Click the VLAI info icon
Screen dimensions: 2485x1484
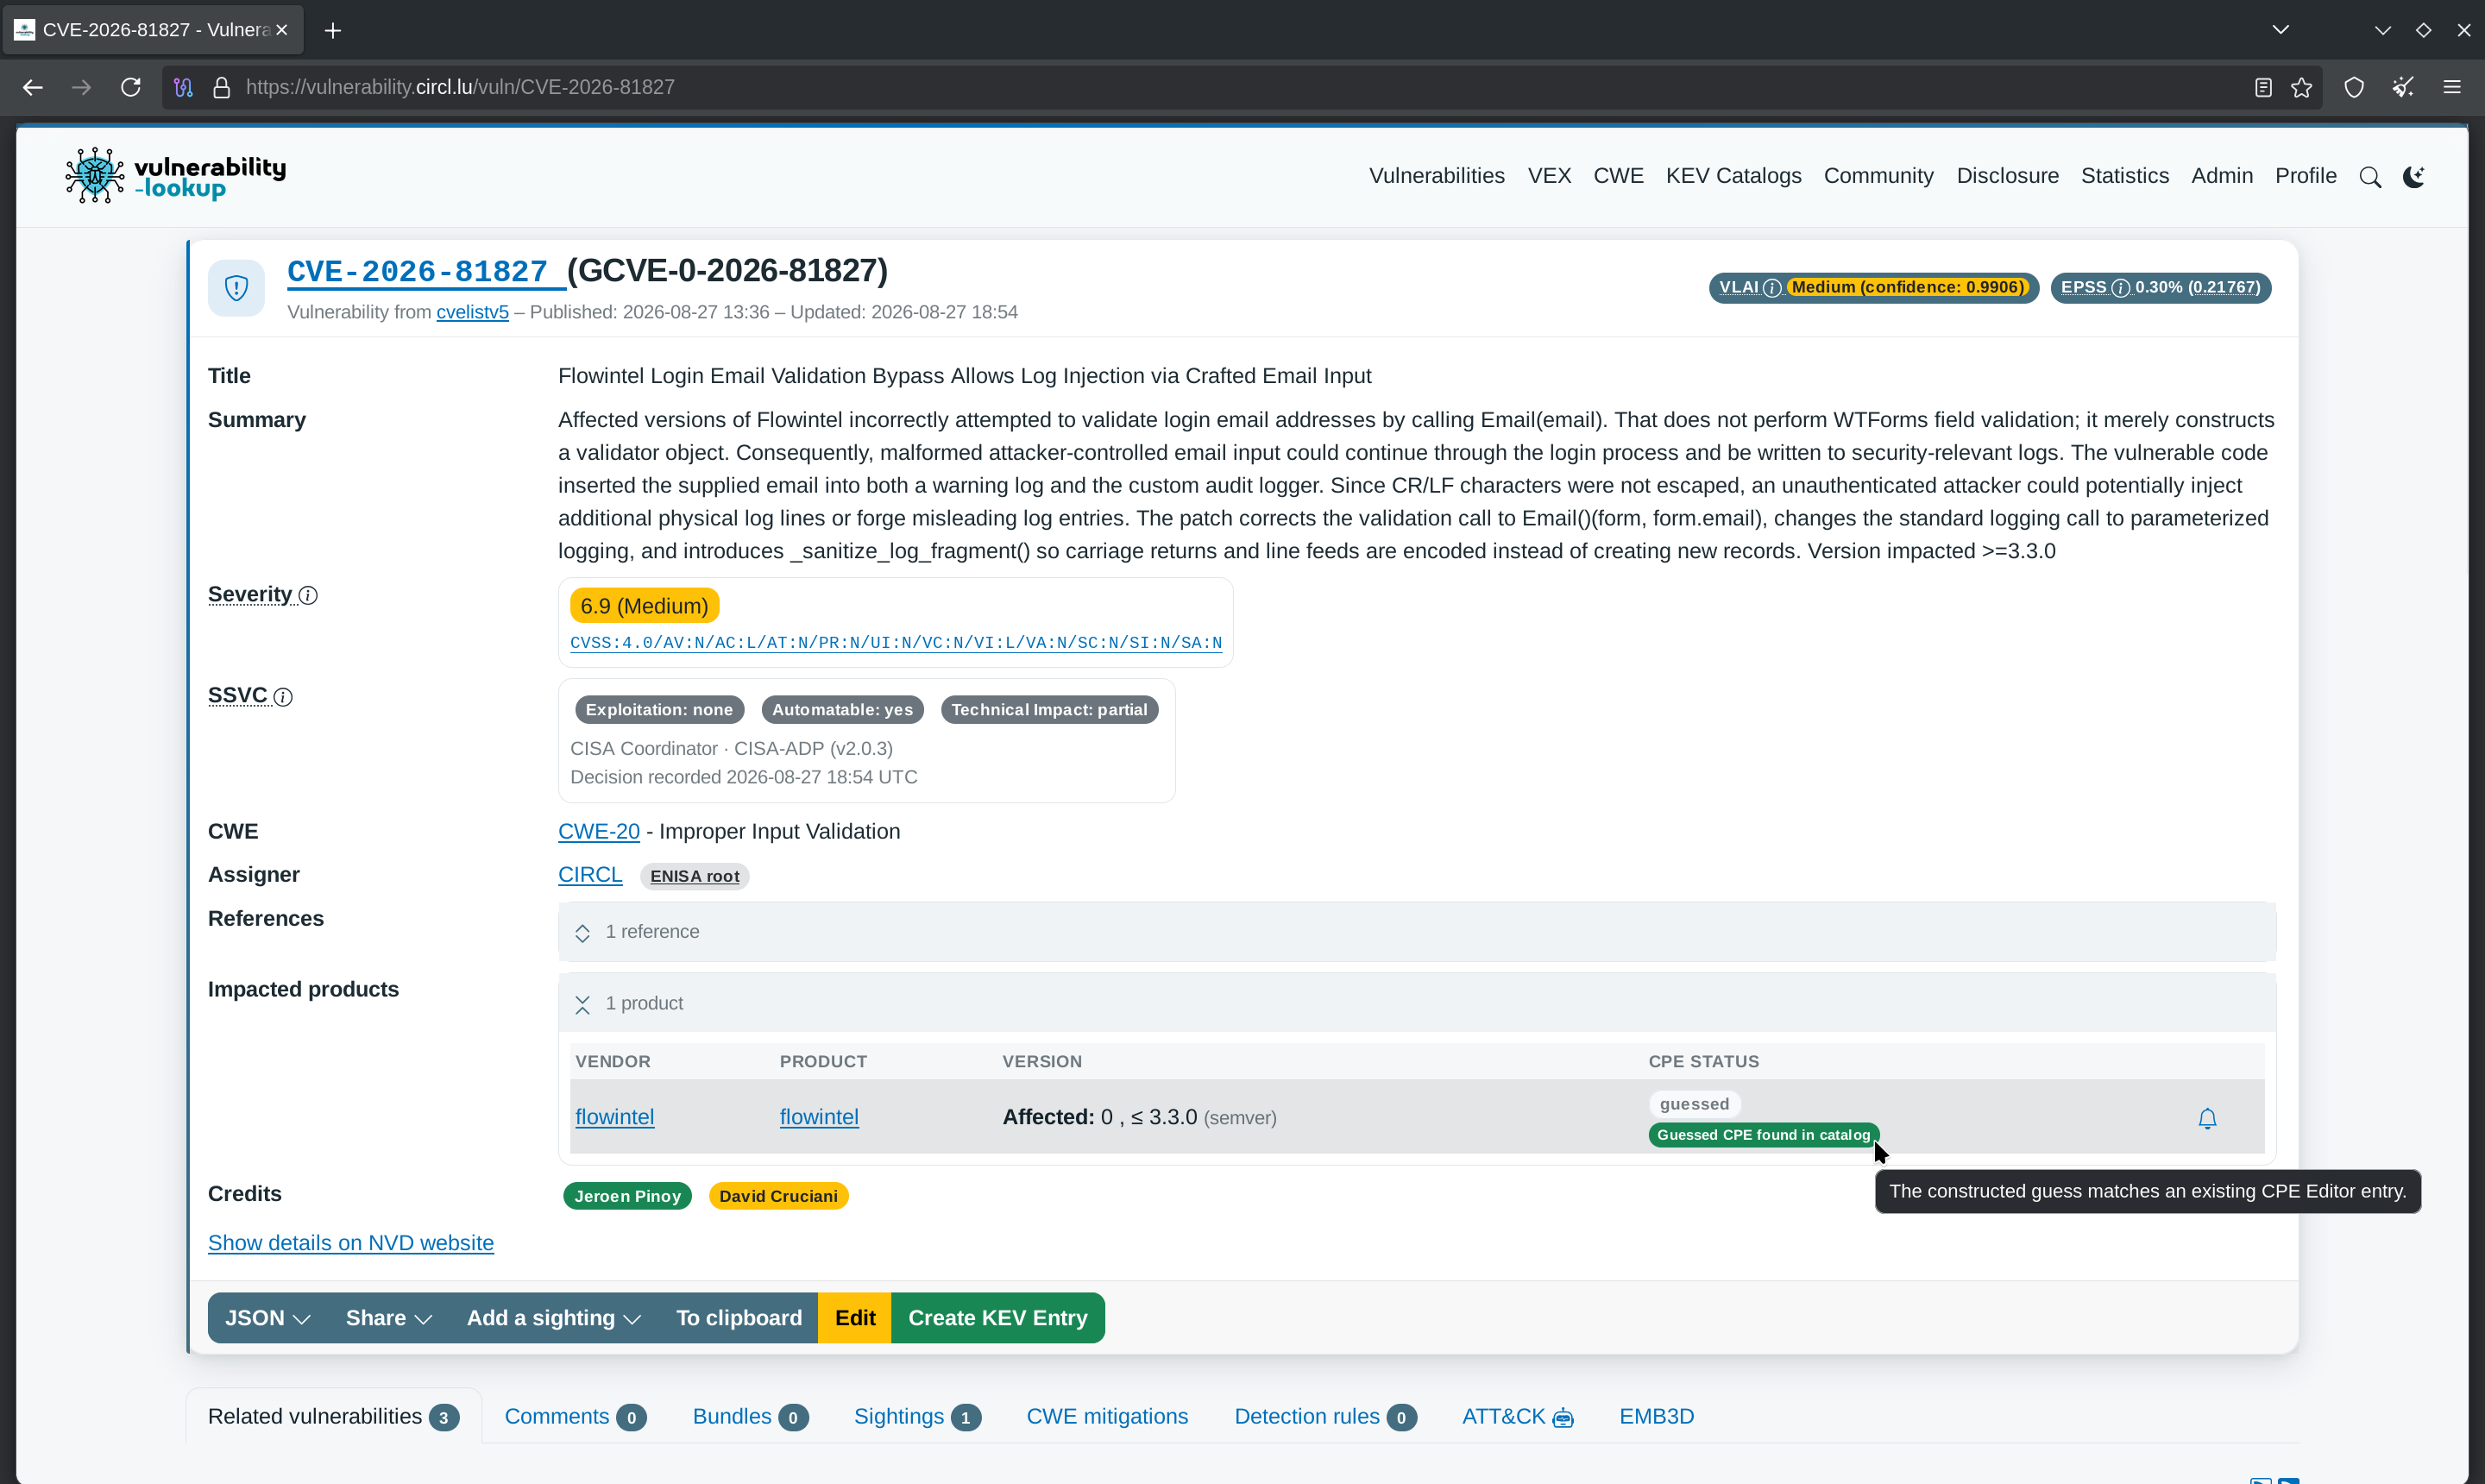(x=1771, y=288)
